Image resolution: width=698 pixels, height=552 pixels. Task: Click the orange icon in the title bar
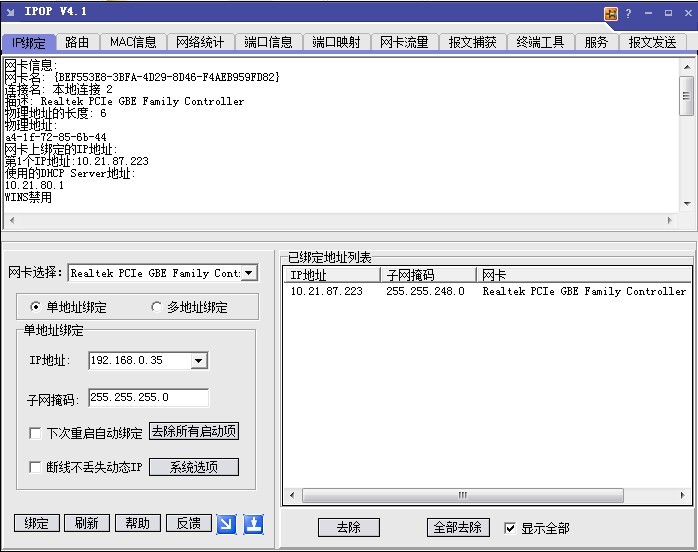pos(611,14)
